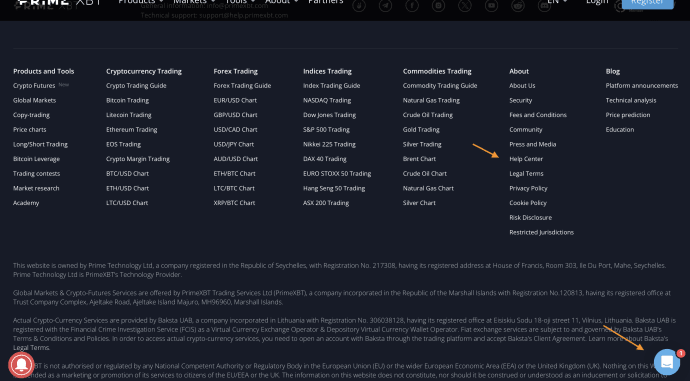The width and height of the screenshot is (690, 381).
Task: View Silver Chart
Action: click(x=419, y=203)
